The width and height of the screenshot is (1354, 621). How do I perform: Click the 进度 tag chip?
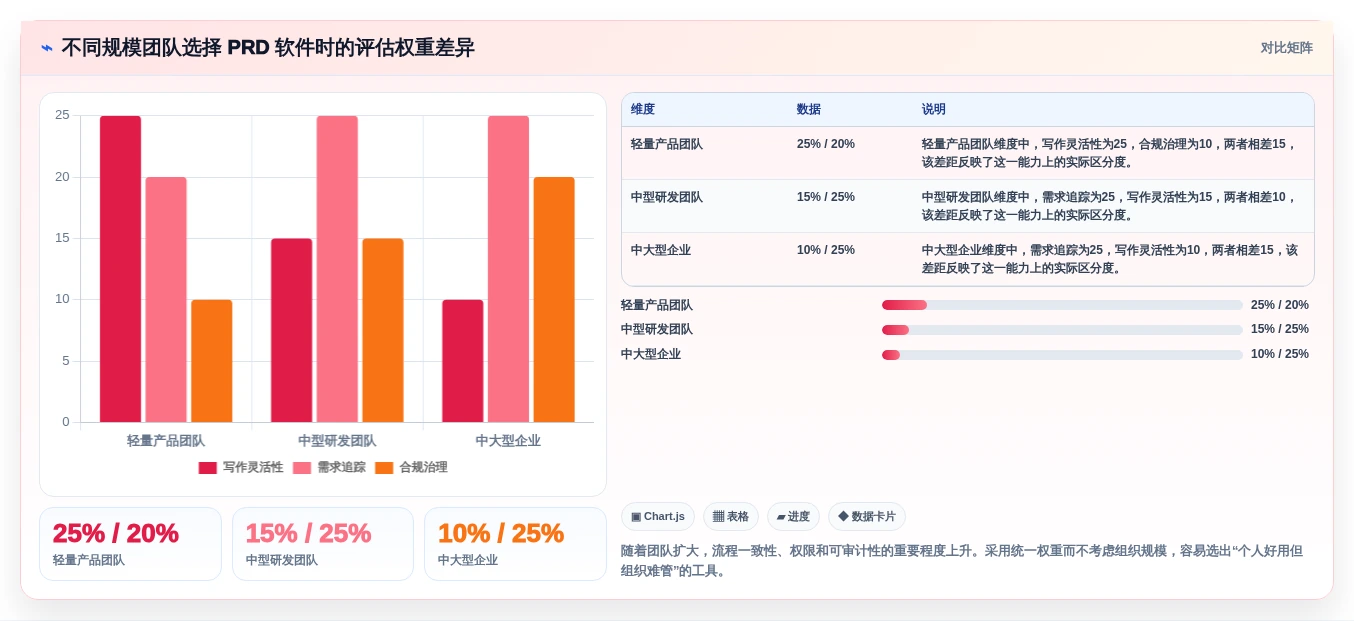pos(793,517)
